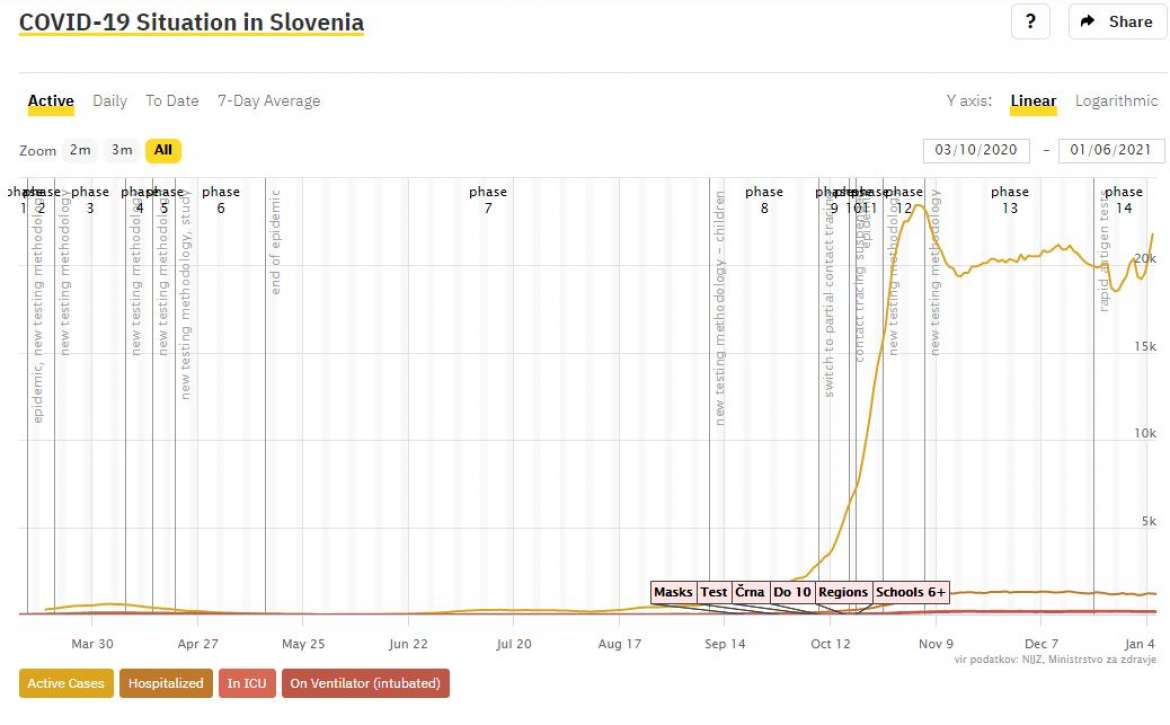Click the question mark help button
Image resolution: width=1170 pixels, height=725 pixels.
(x=1030, y=22)
